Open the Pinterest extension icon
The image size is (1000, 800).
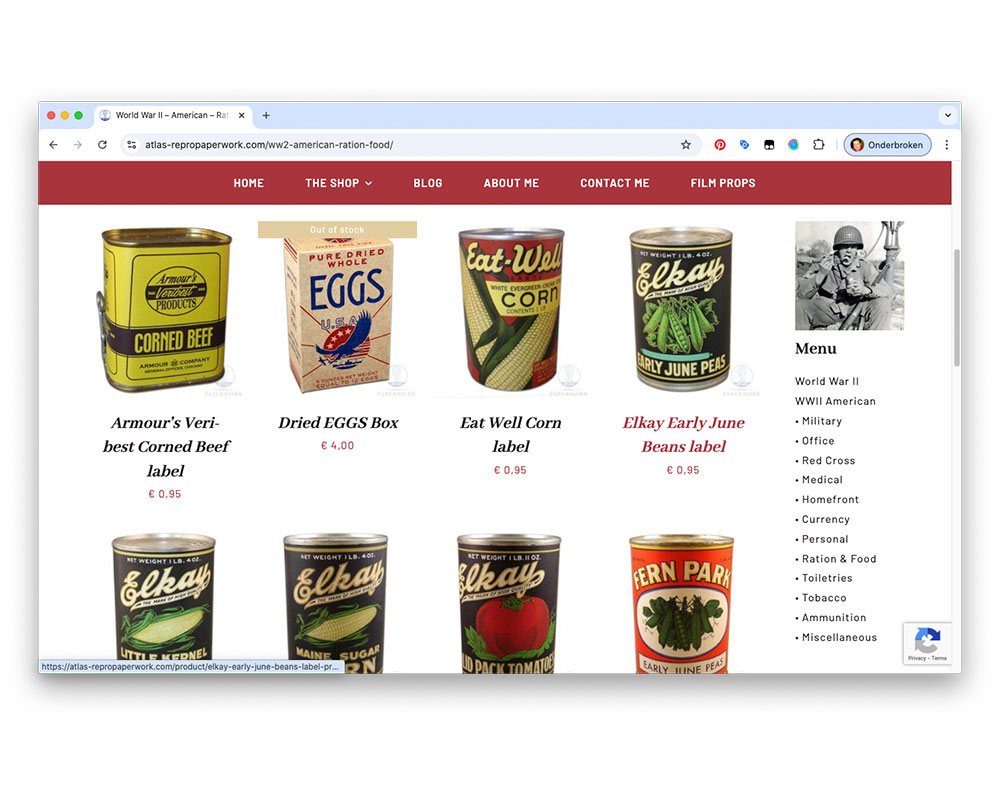coord(720,145)
